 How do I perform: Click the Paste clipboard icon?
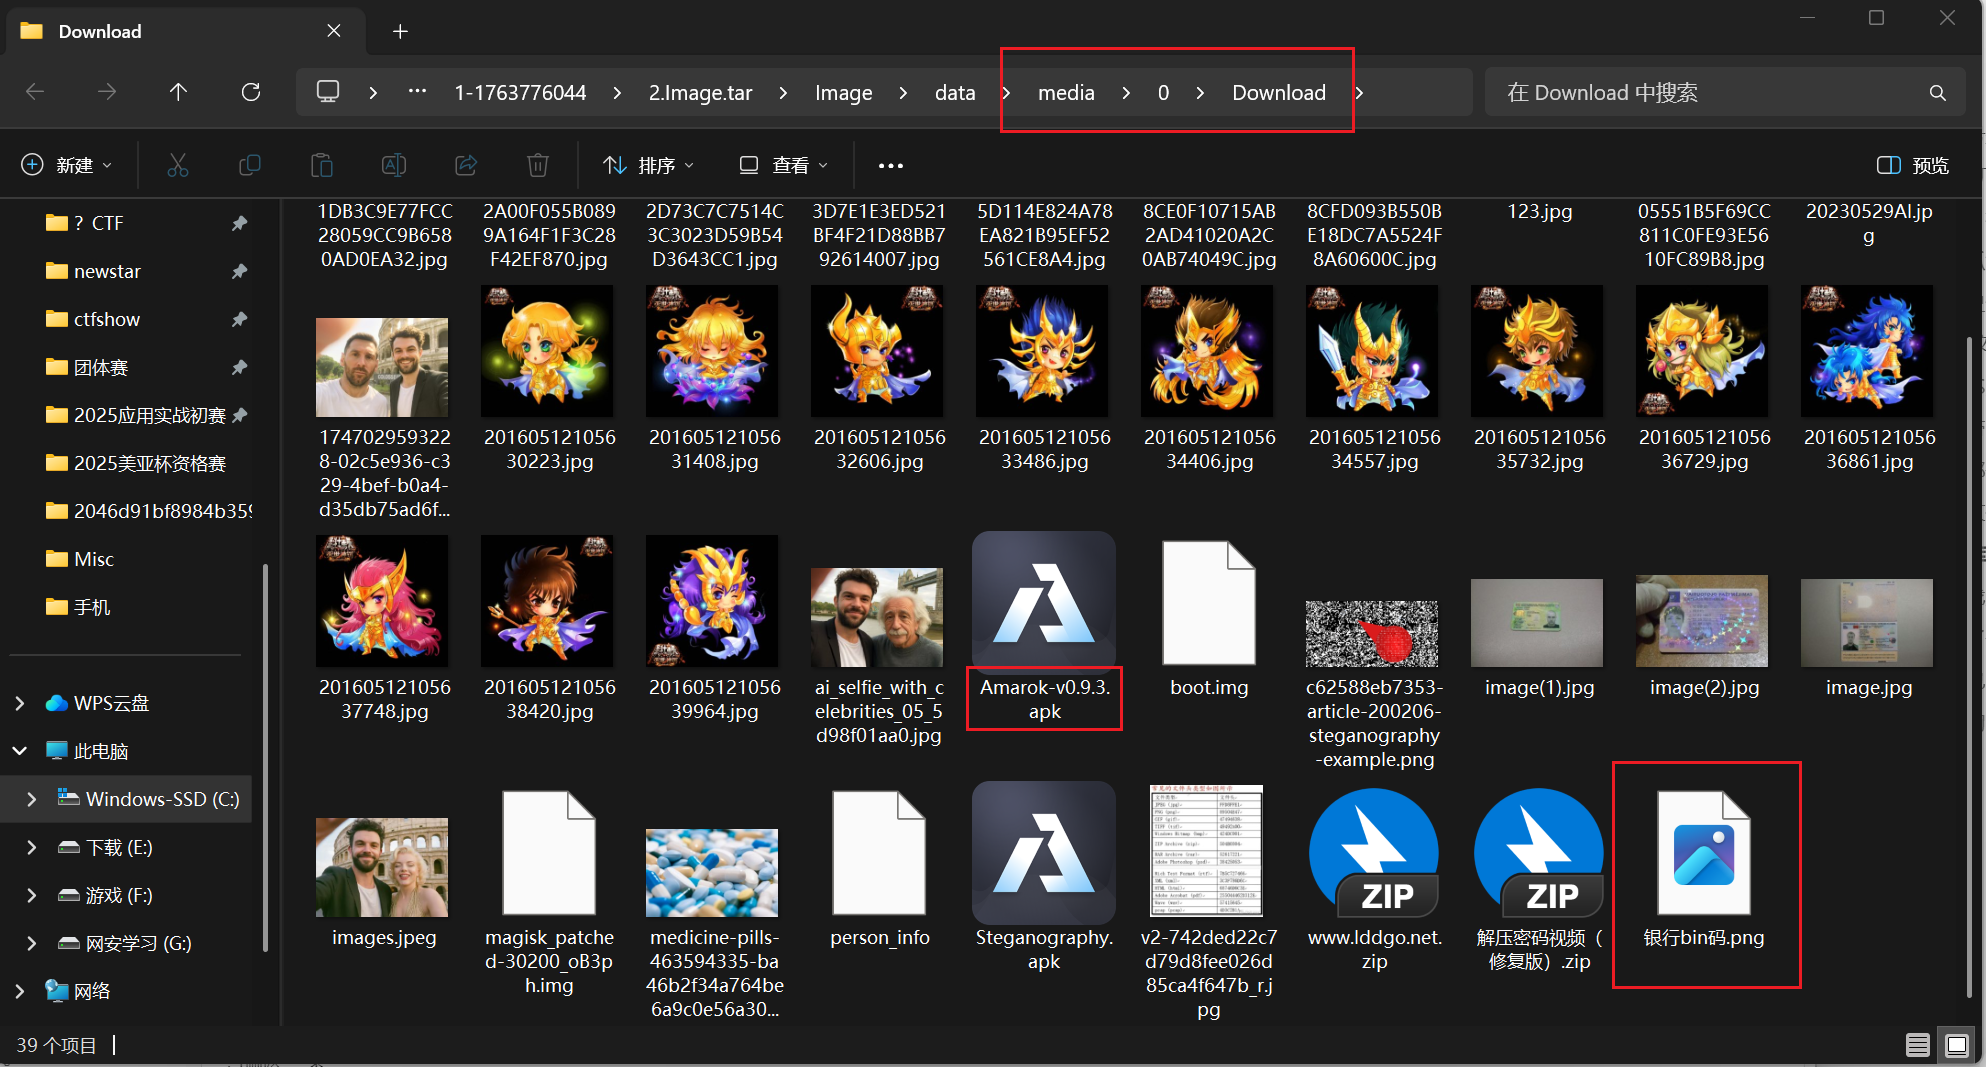pyautogui.click(x=322, y=165)
